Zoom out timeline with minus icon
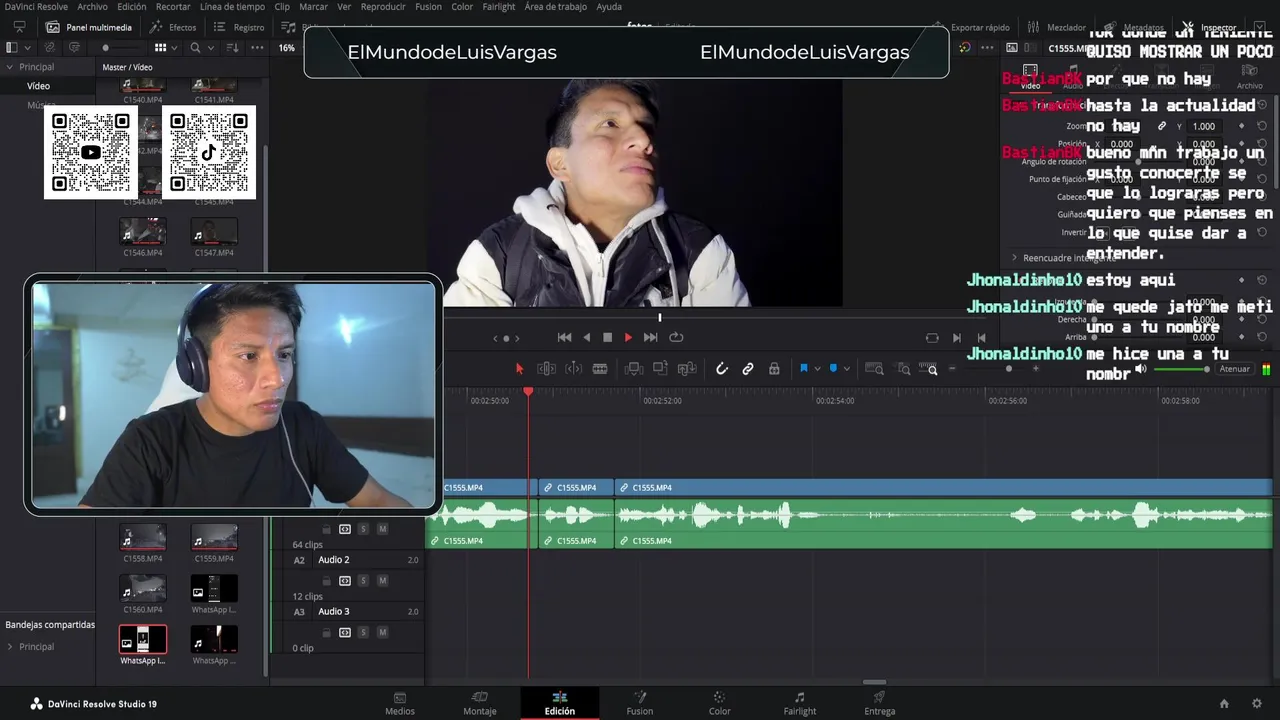Image resolution: width=1280 pixels, height=720 pixels. 952,369
